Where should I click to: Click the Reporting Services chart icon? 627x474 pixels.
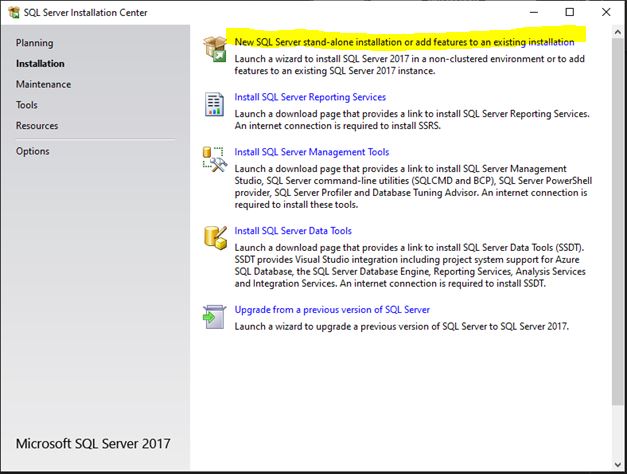(x=214, y=103)
